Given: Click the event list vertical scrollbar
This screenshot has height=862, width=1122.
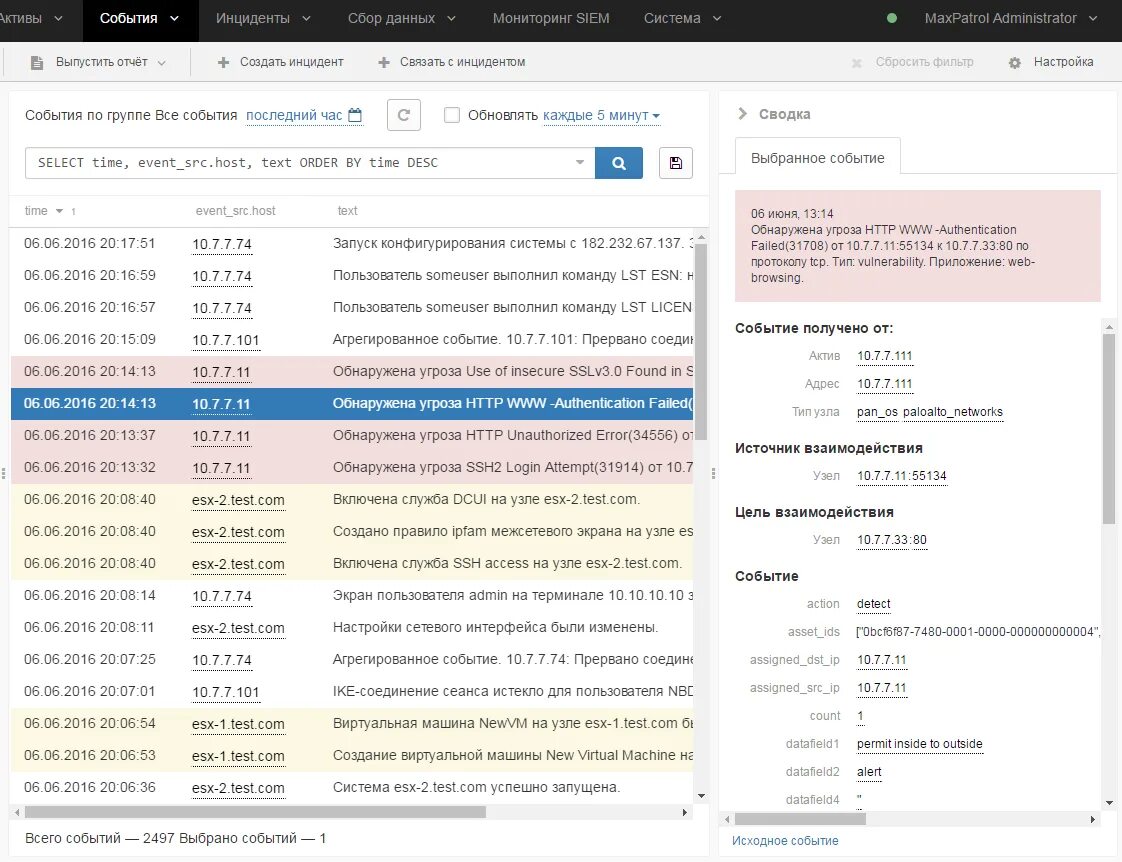Looking at the screenshot, I should [x=701, y=341].
